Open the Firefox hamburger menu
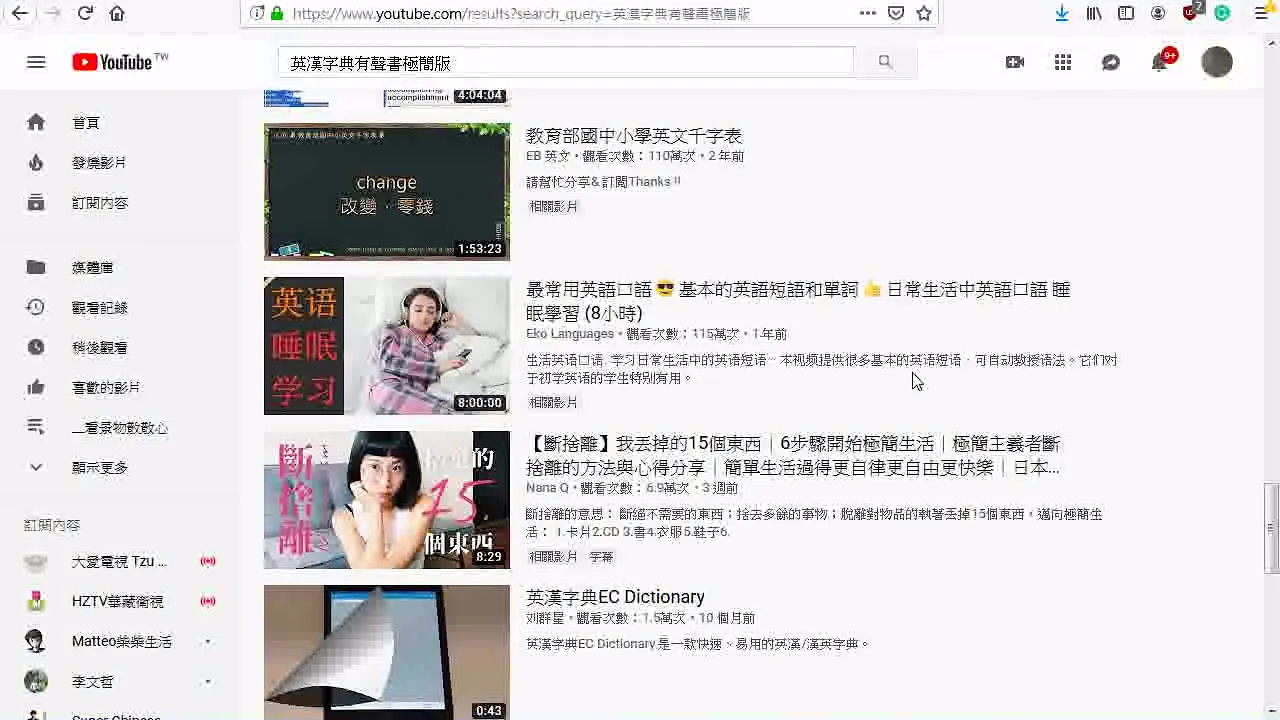 coord(1261,13)
